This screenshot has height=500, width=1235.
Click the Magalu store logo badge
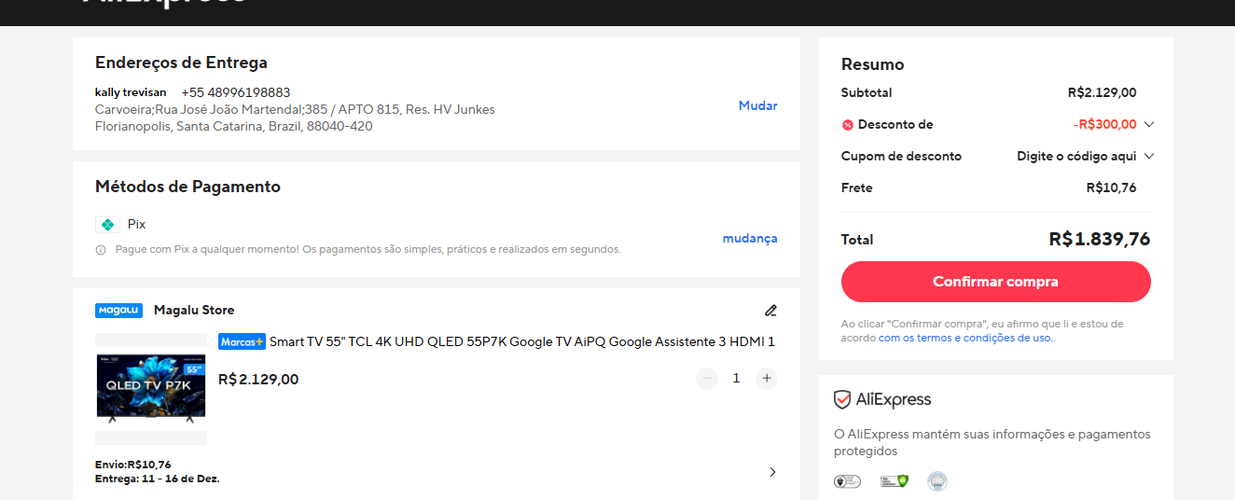[x=119, y=310]
